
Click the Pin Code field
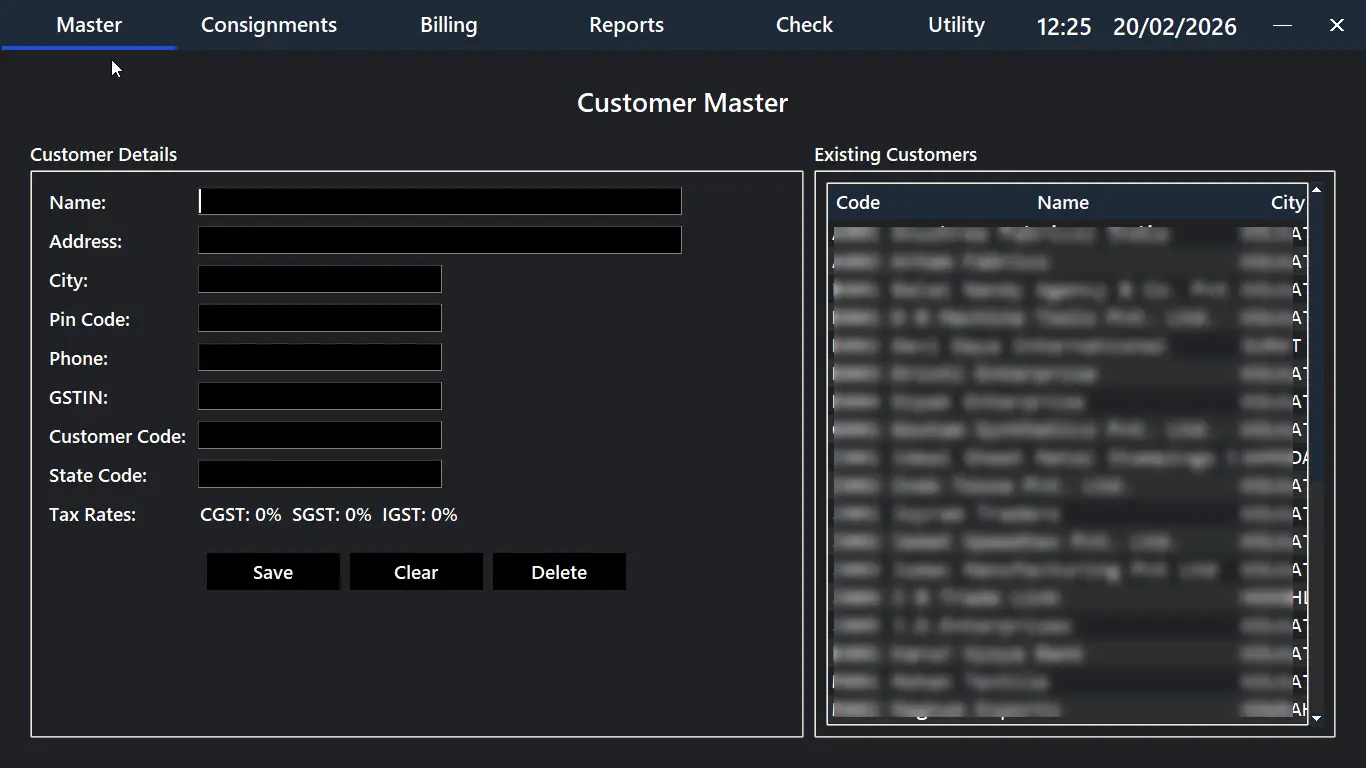point(320,319)
